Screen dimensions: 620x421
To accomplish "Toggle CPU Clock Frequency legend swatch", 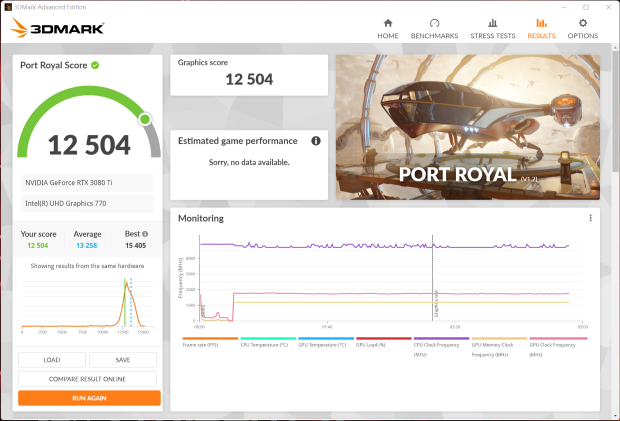I will 441,338.
